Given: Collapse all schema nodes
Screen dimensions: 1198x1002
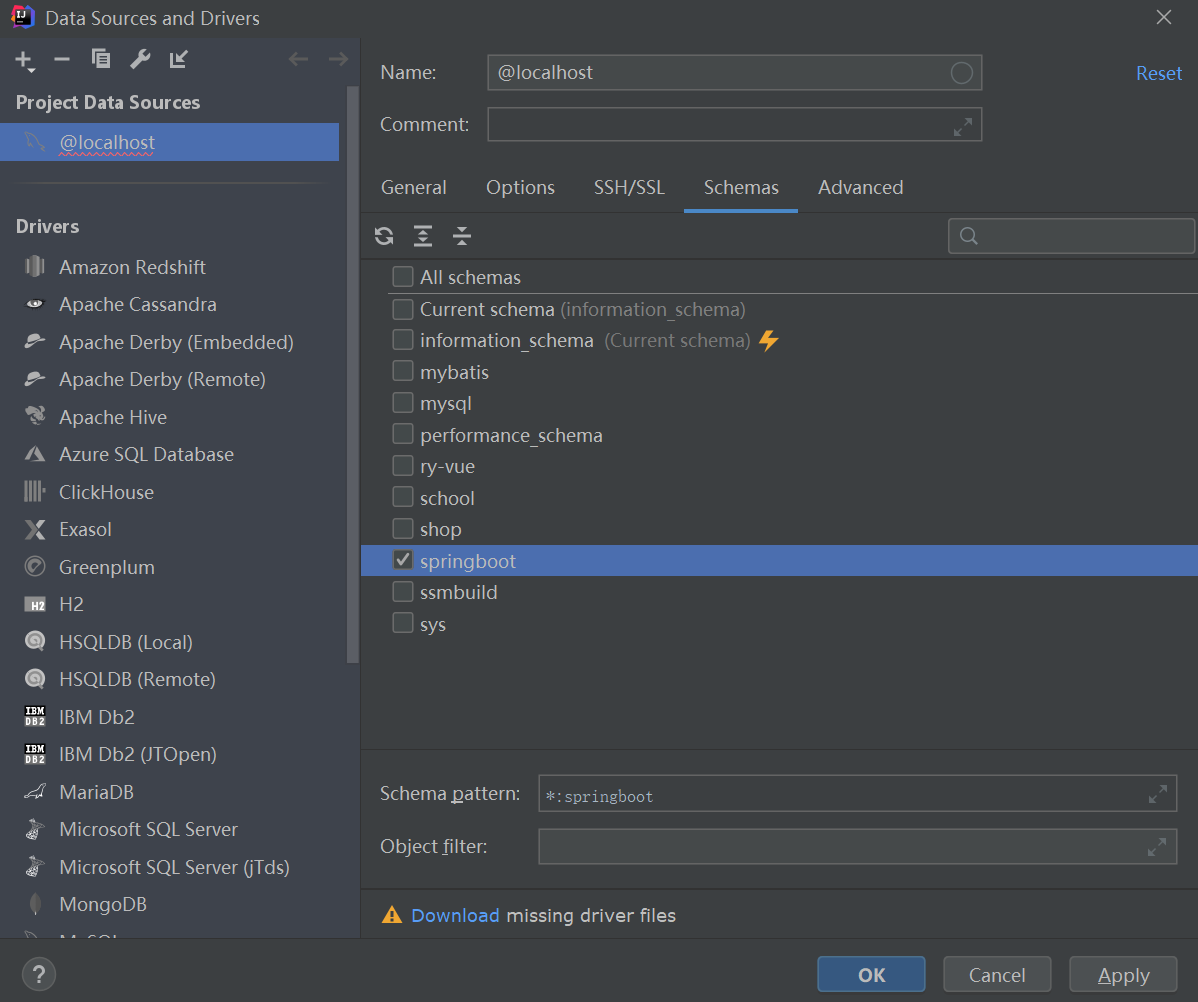Looking at the screenshot, I should [x=461, y=236].
